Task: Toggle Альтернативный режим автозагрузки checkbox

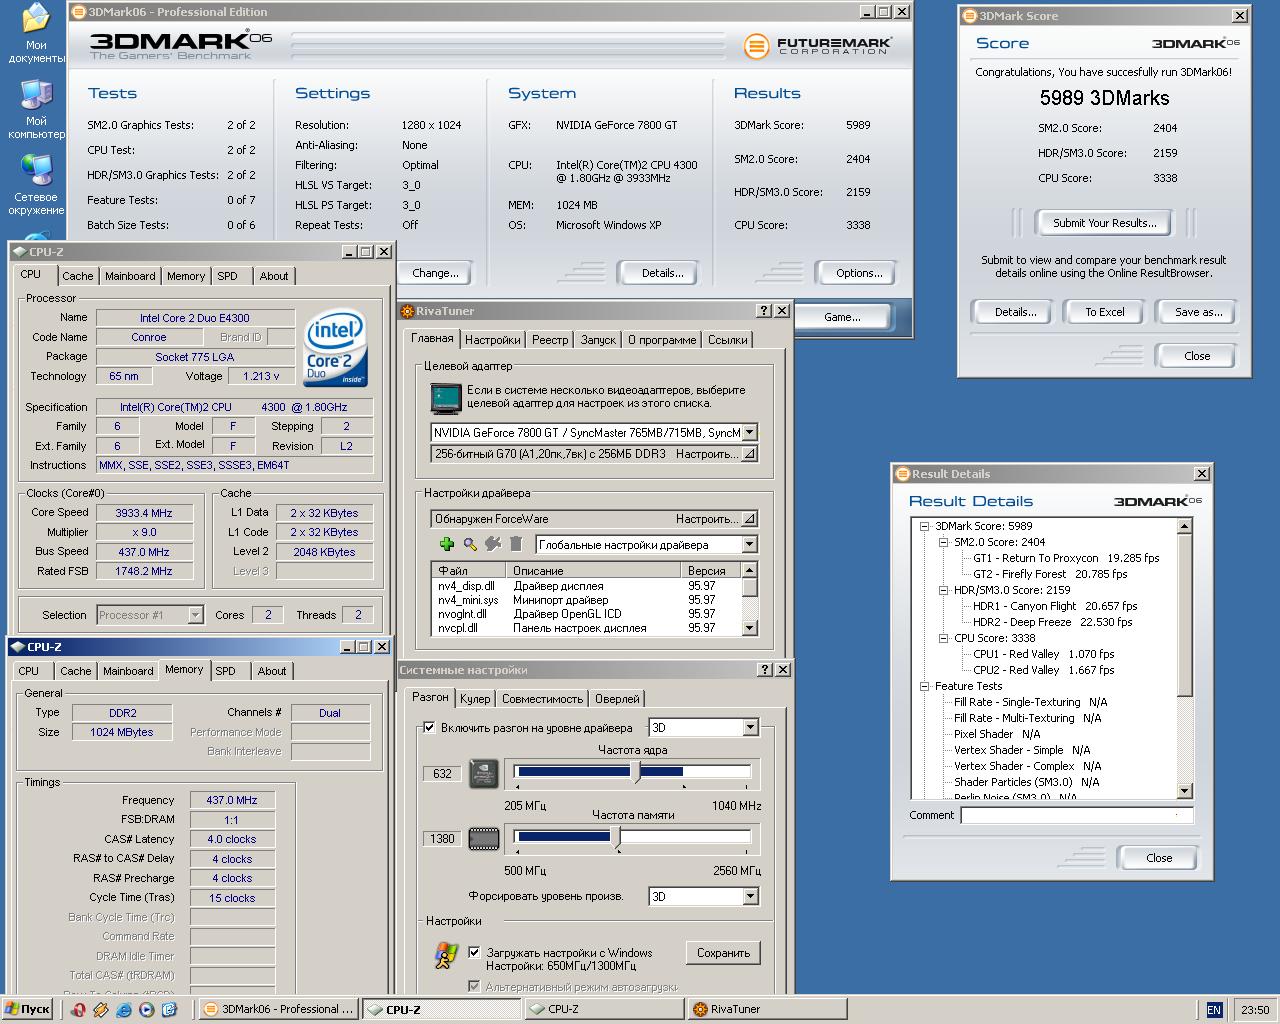Action: tap(474, 987)
